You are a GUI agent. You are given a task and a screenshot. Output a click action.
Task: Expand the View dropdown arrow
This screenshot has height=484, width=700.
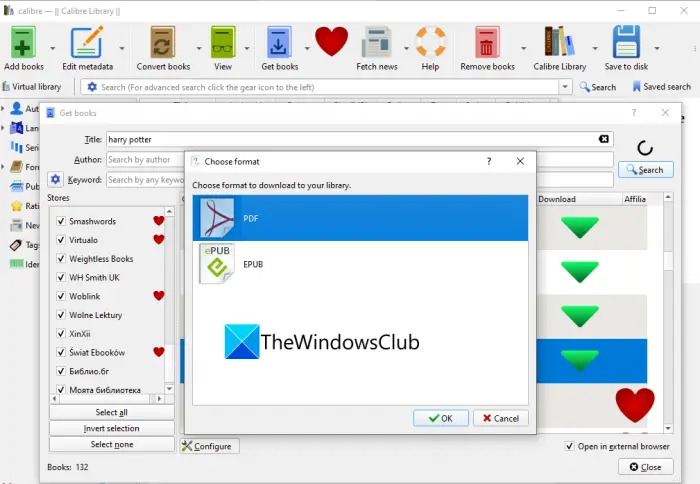(246, 48)
